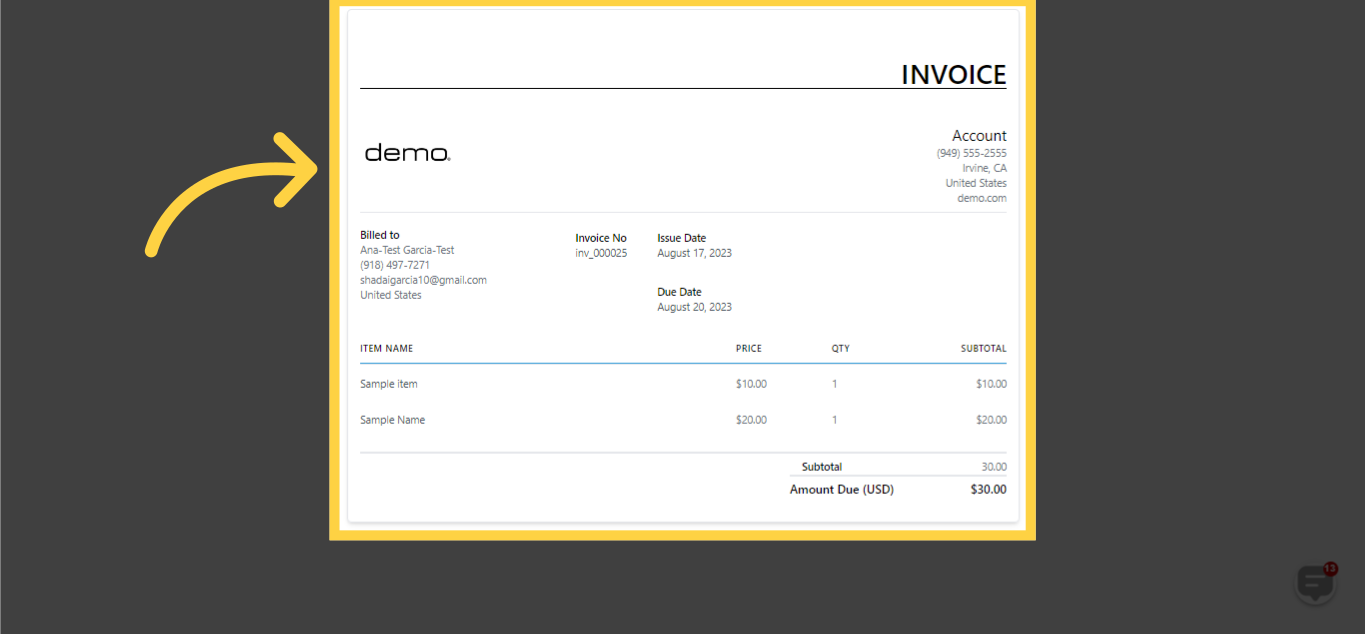Click United States under Billed to
This screenshot has height=634, width=1365.
(x=391, y=295)
